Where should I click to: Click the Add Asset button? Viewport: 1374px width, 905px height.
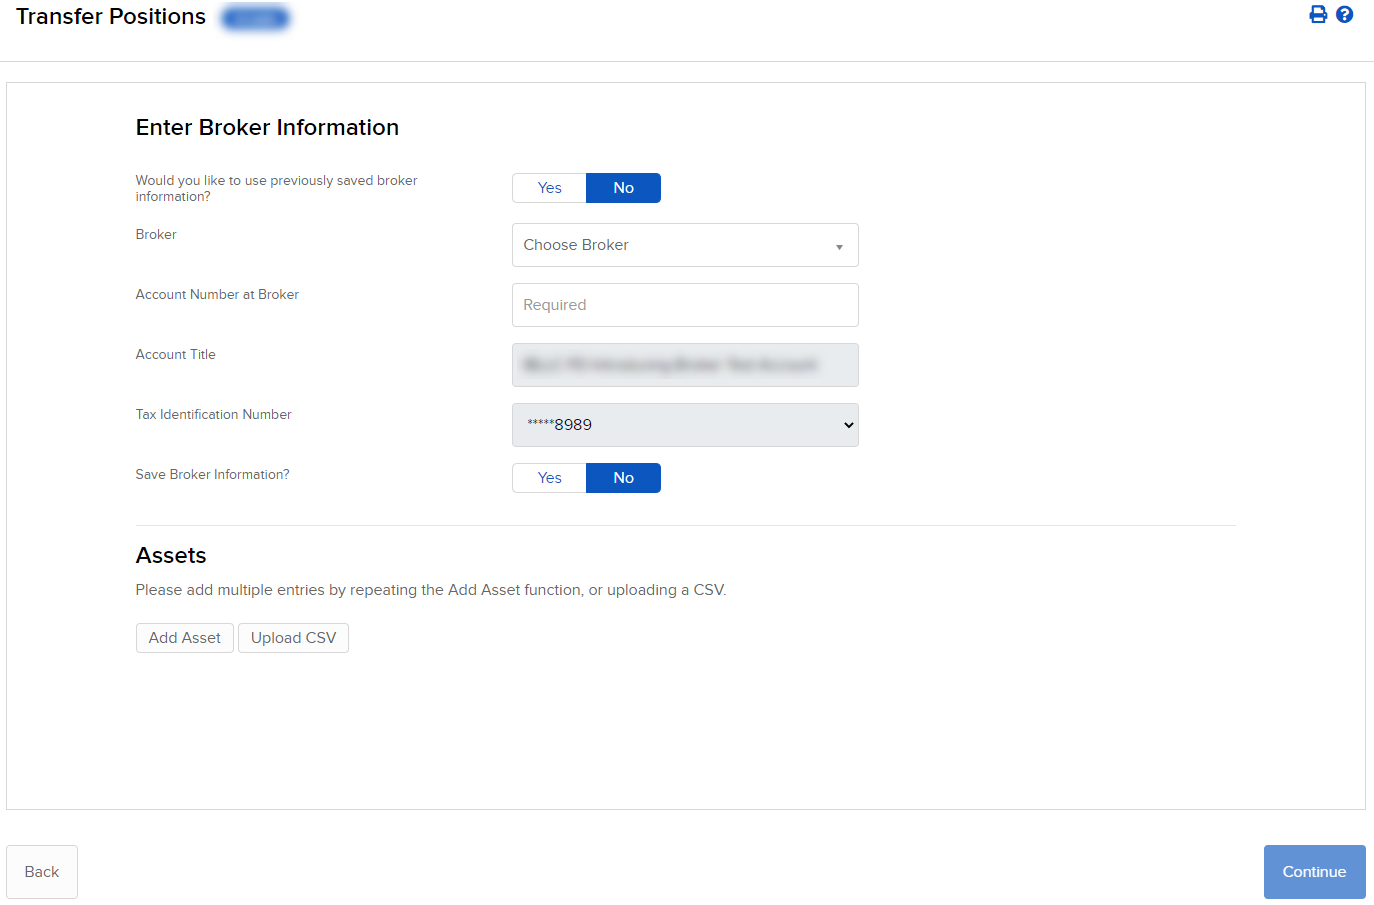[184, 637]
